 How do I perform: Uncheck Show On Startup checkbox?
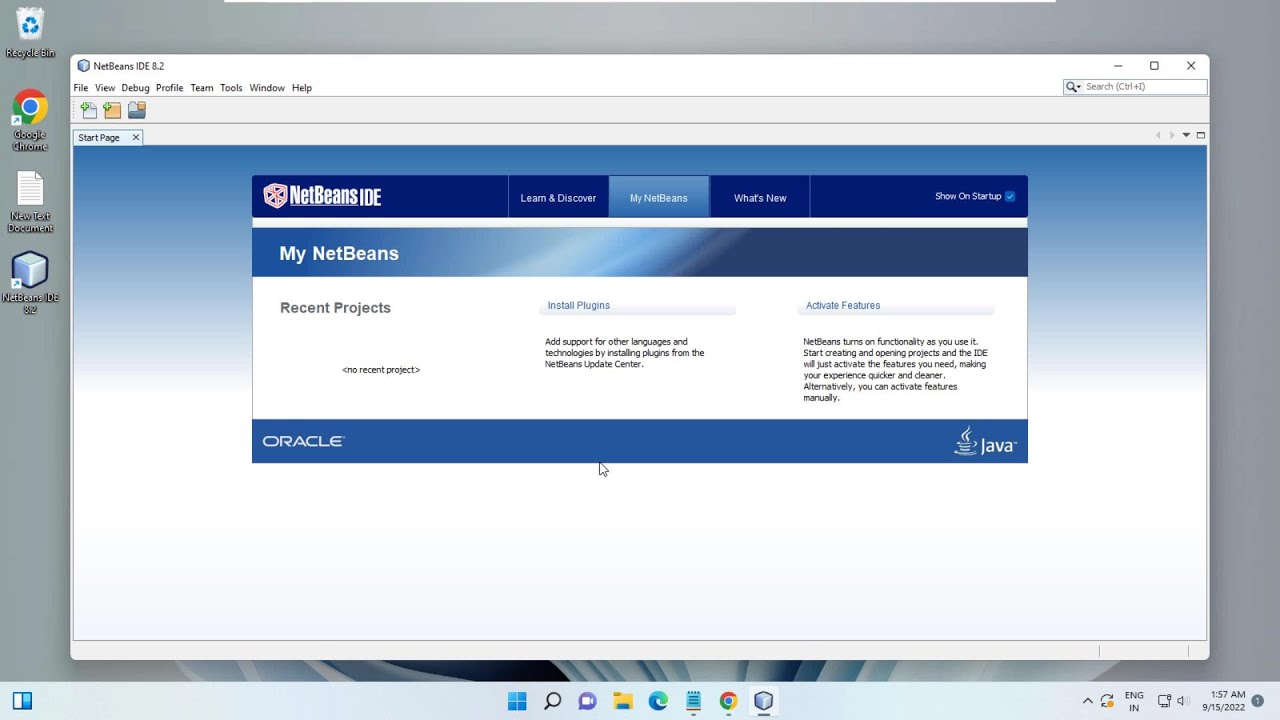pos(1010,197)
